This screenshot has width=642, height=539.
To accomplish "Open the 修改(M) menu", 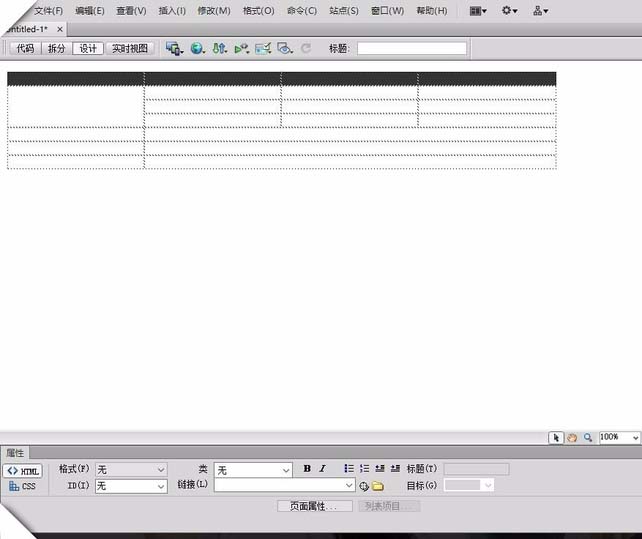I will pos(214,11).
